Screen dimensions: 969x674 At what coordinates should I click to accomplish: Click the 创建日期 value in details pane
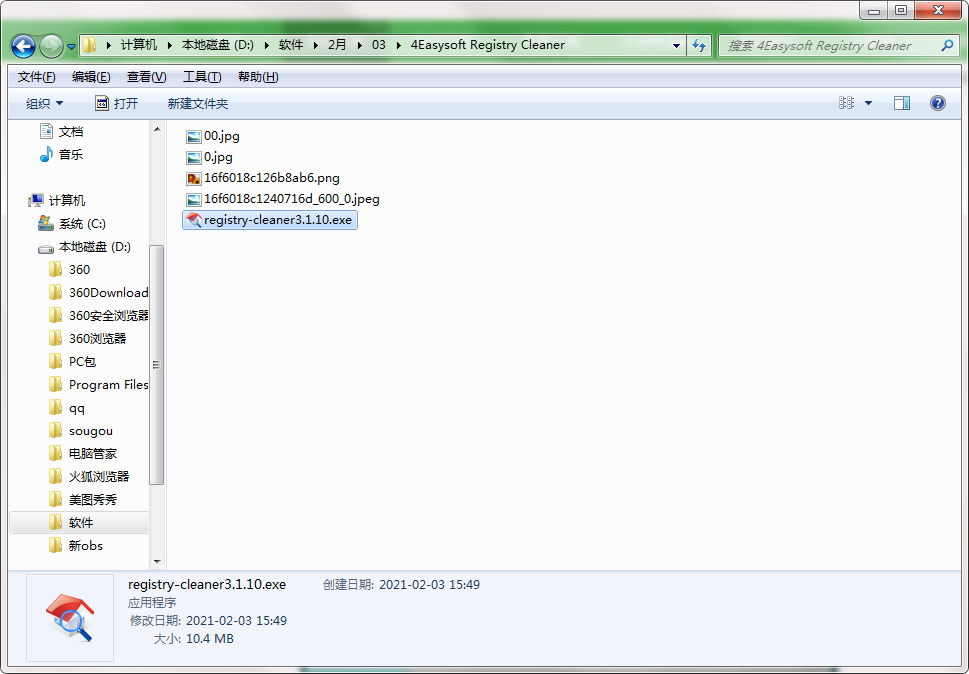point(429,584)
